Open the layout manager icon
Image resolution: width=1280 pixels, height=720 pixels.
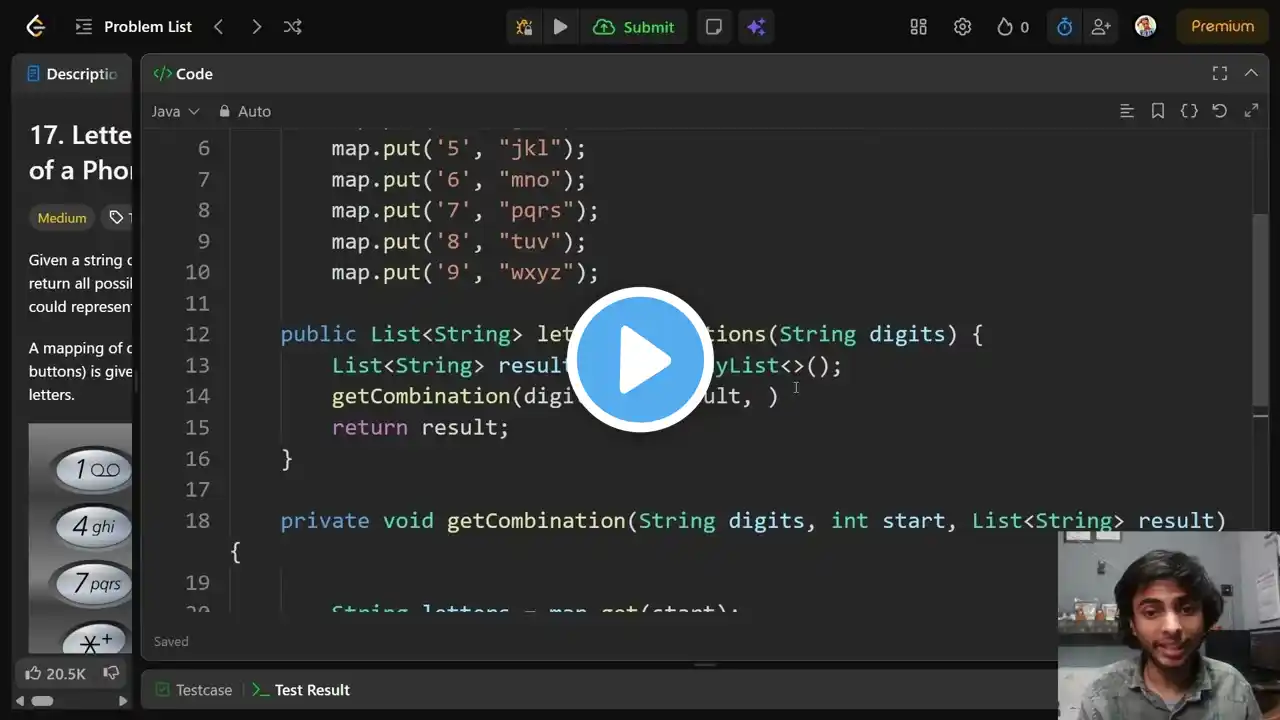pyautogui.click(x=918, y=27)
